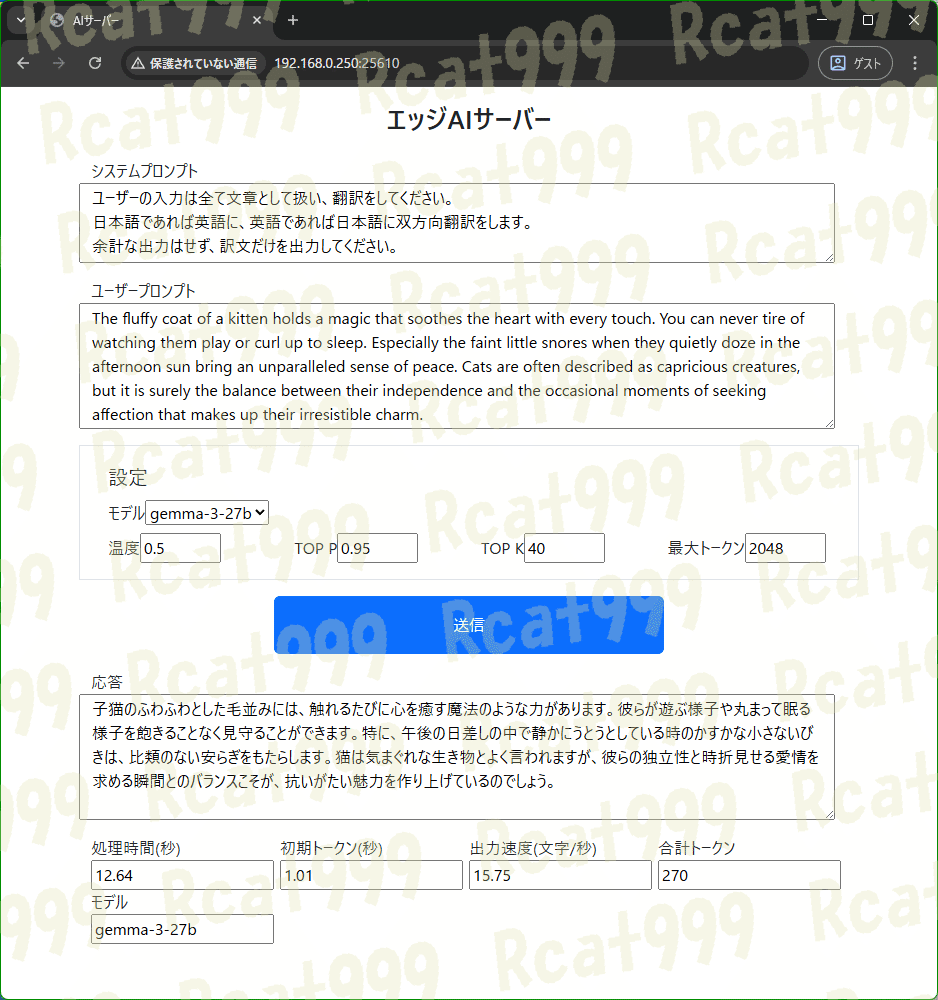
Task: Focus the TOP P value field
Action: tap(377, 548)
